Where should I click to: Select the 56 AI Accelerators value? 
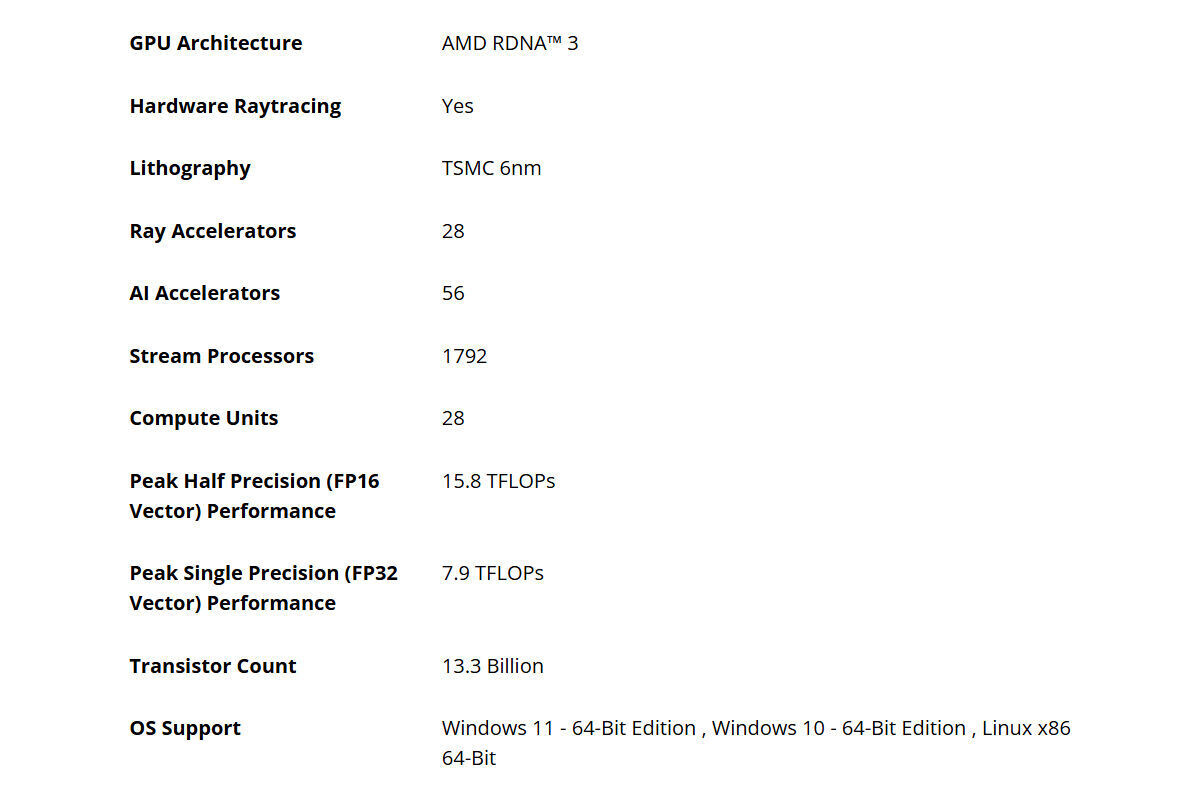(453, 293)
